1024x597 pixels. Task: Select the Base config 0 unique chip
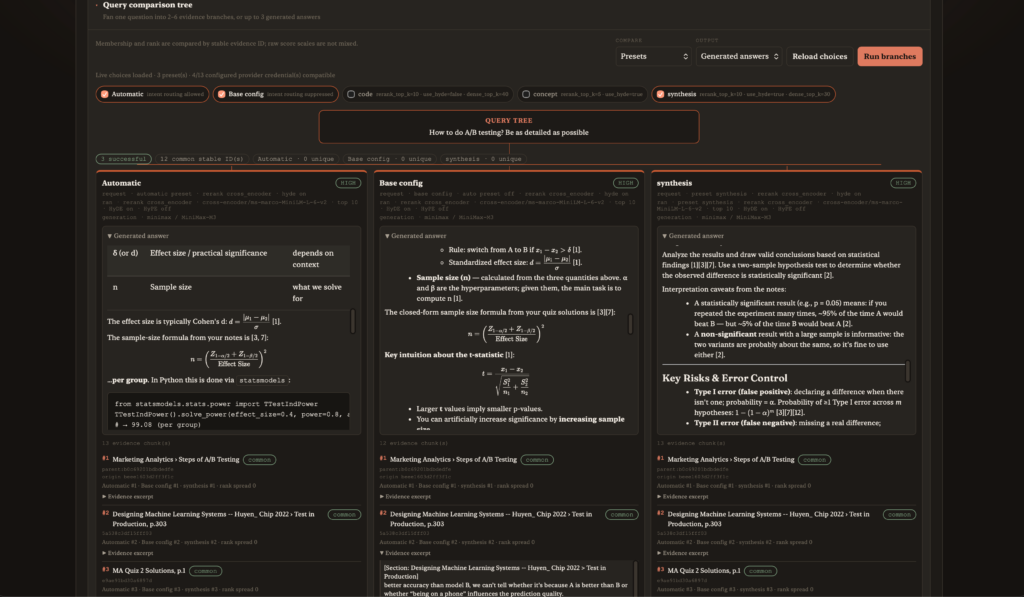pos(389,159)
